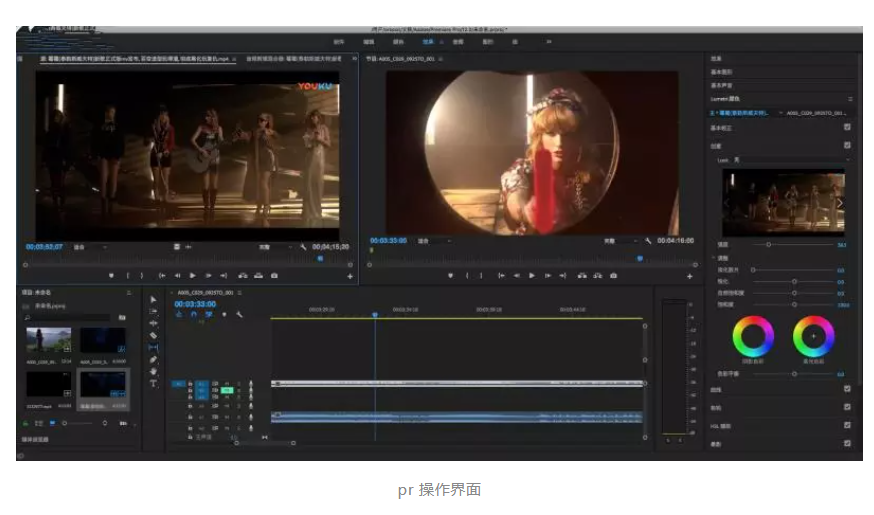Mark Out point in Program monitor

point(481,276)
